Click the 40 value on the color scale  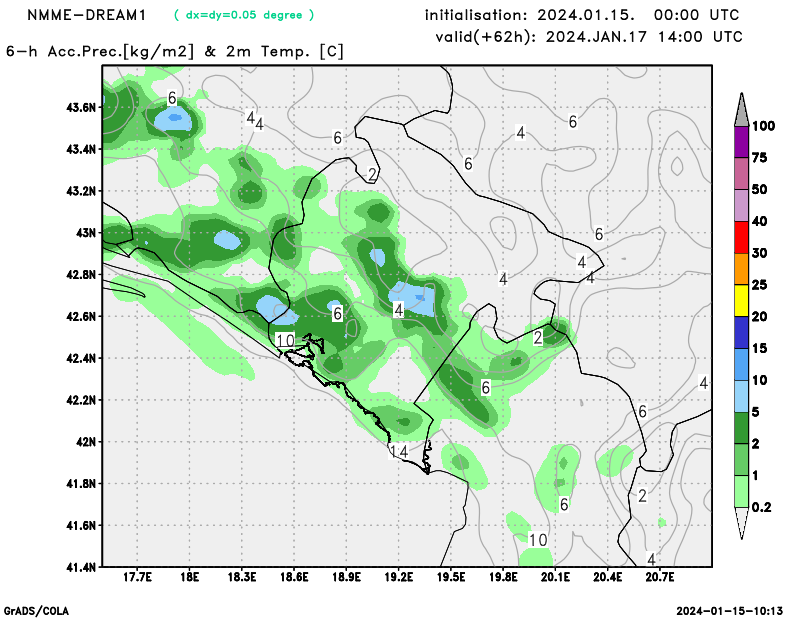[x=760, y=221]
